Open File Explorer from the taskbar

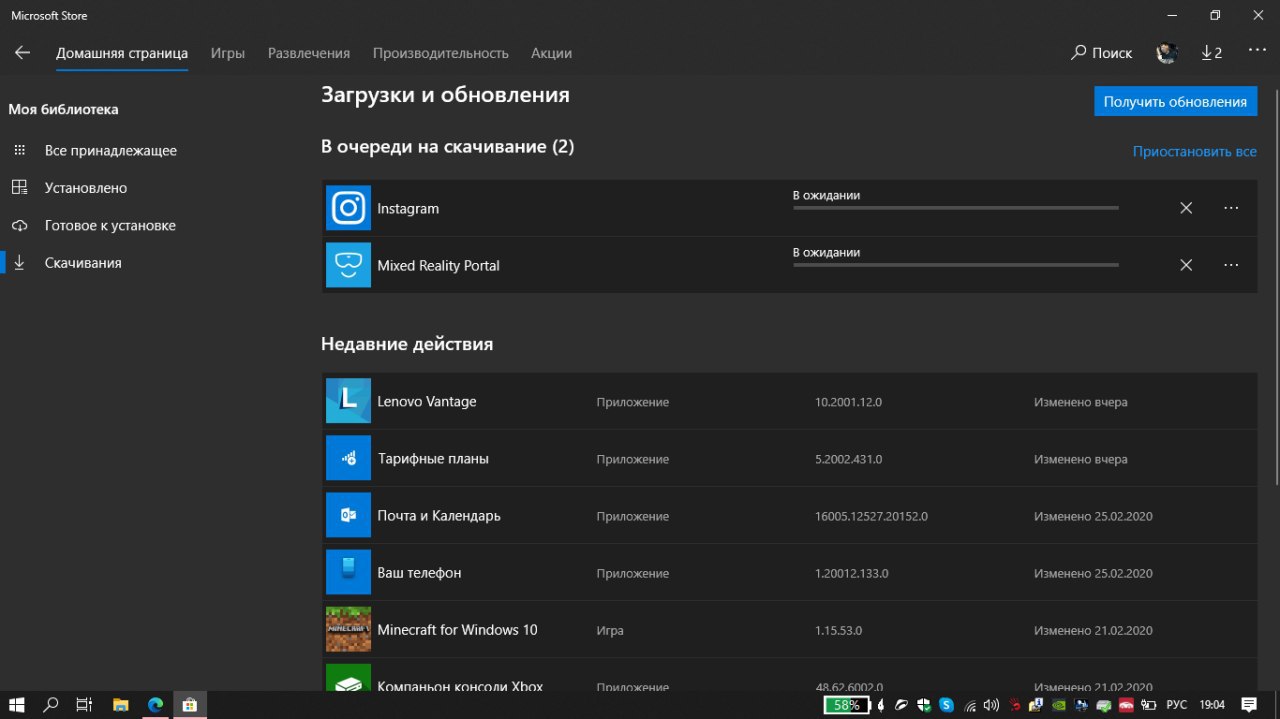tap(120, 704)
